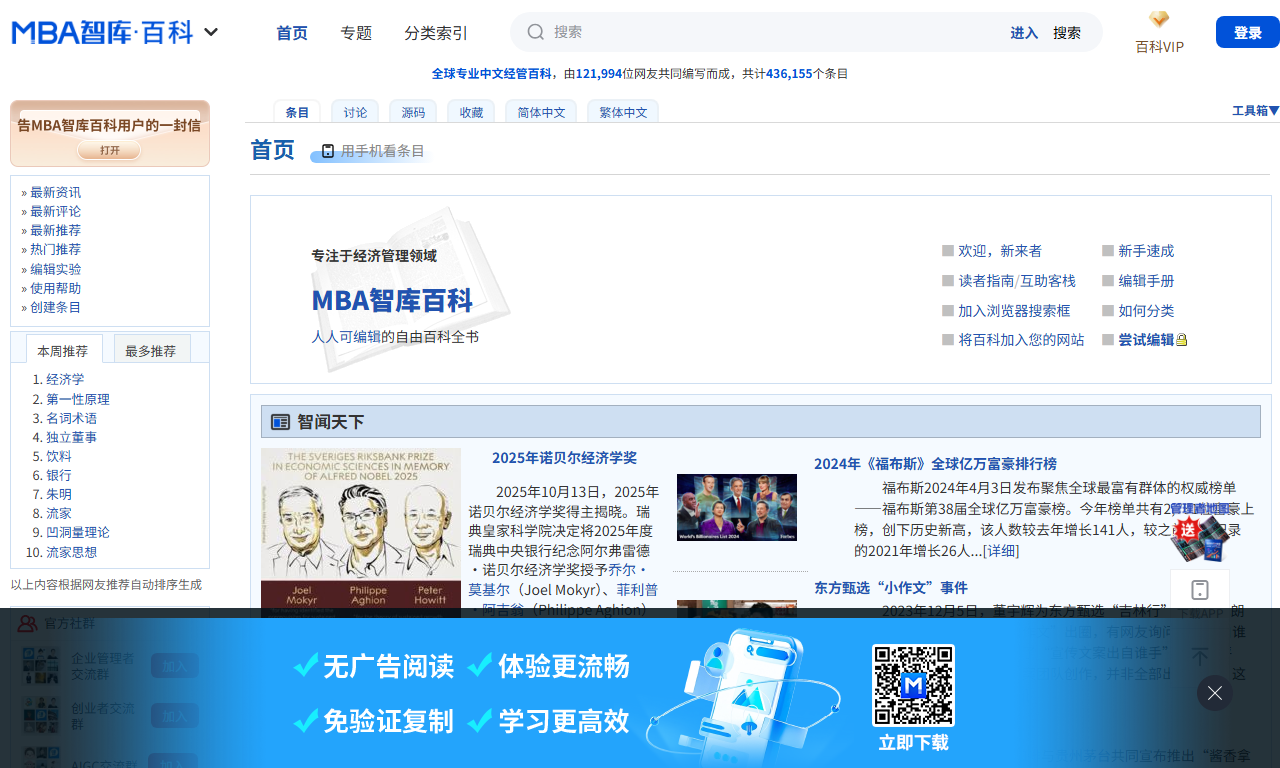This screenshot has height=768, width=1280.
Task: Select the 本周推荐 tab
Action: (x=63, y=350)
